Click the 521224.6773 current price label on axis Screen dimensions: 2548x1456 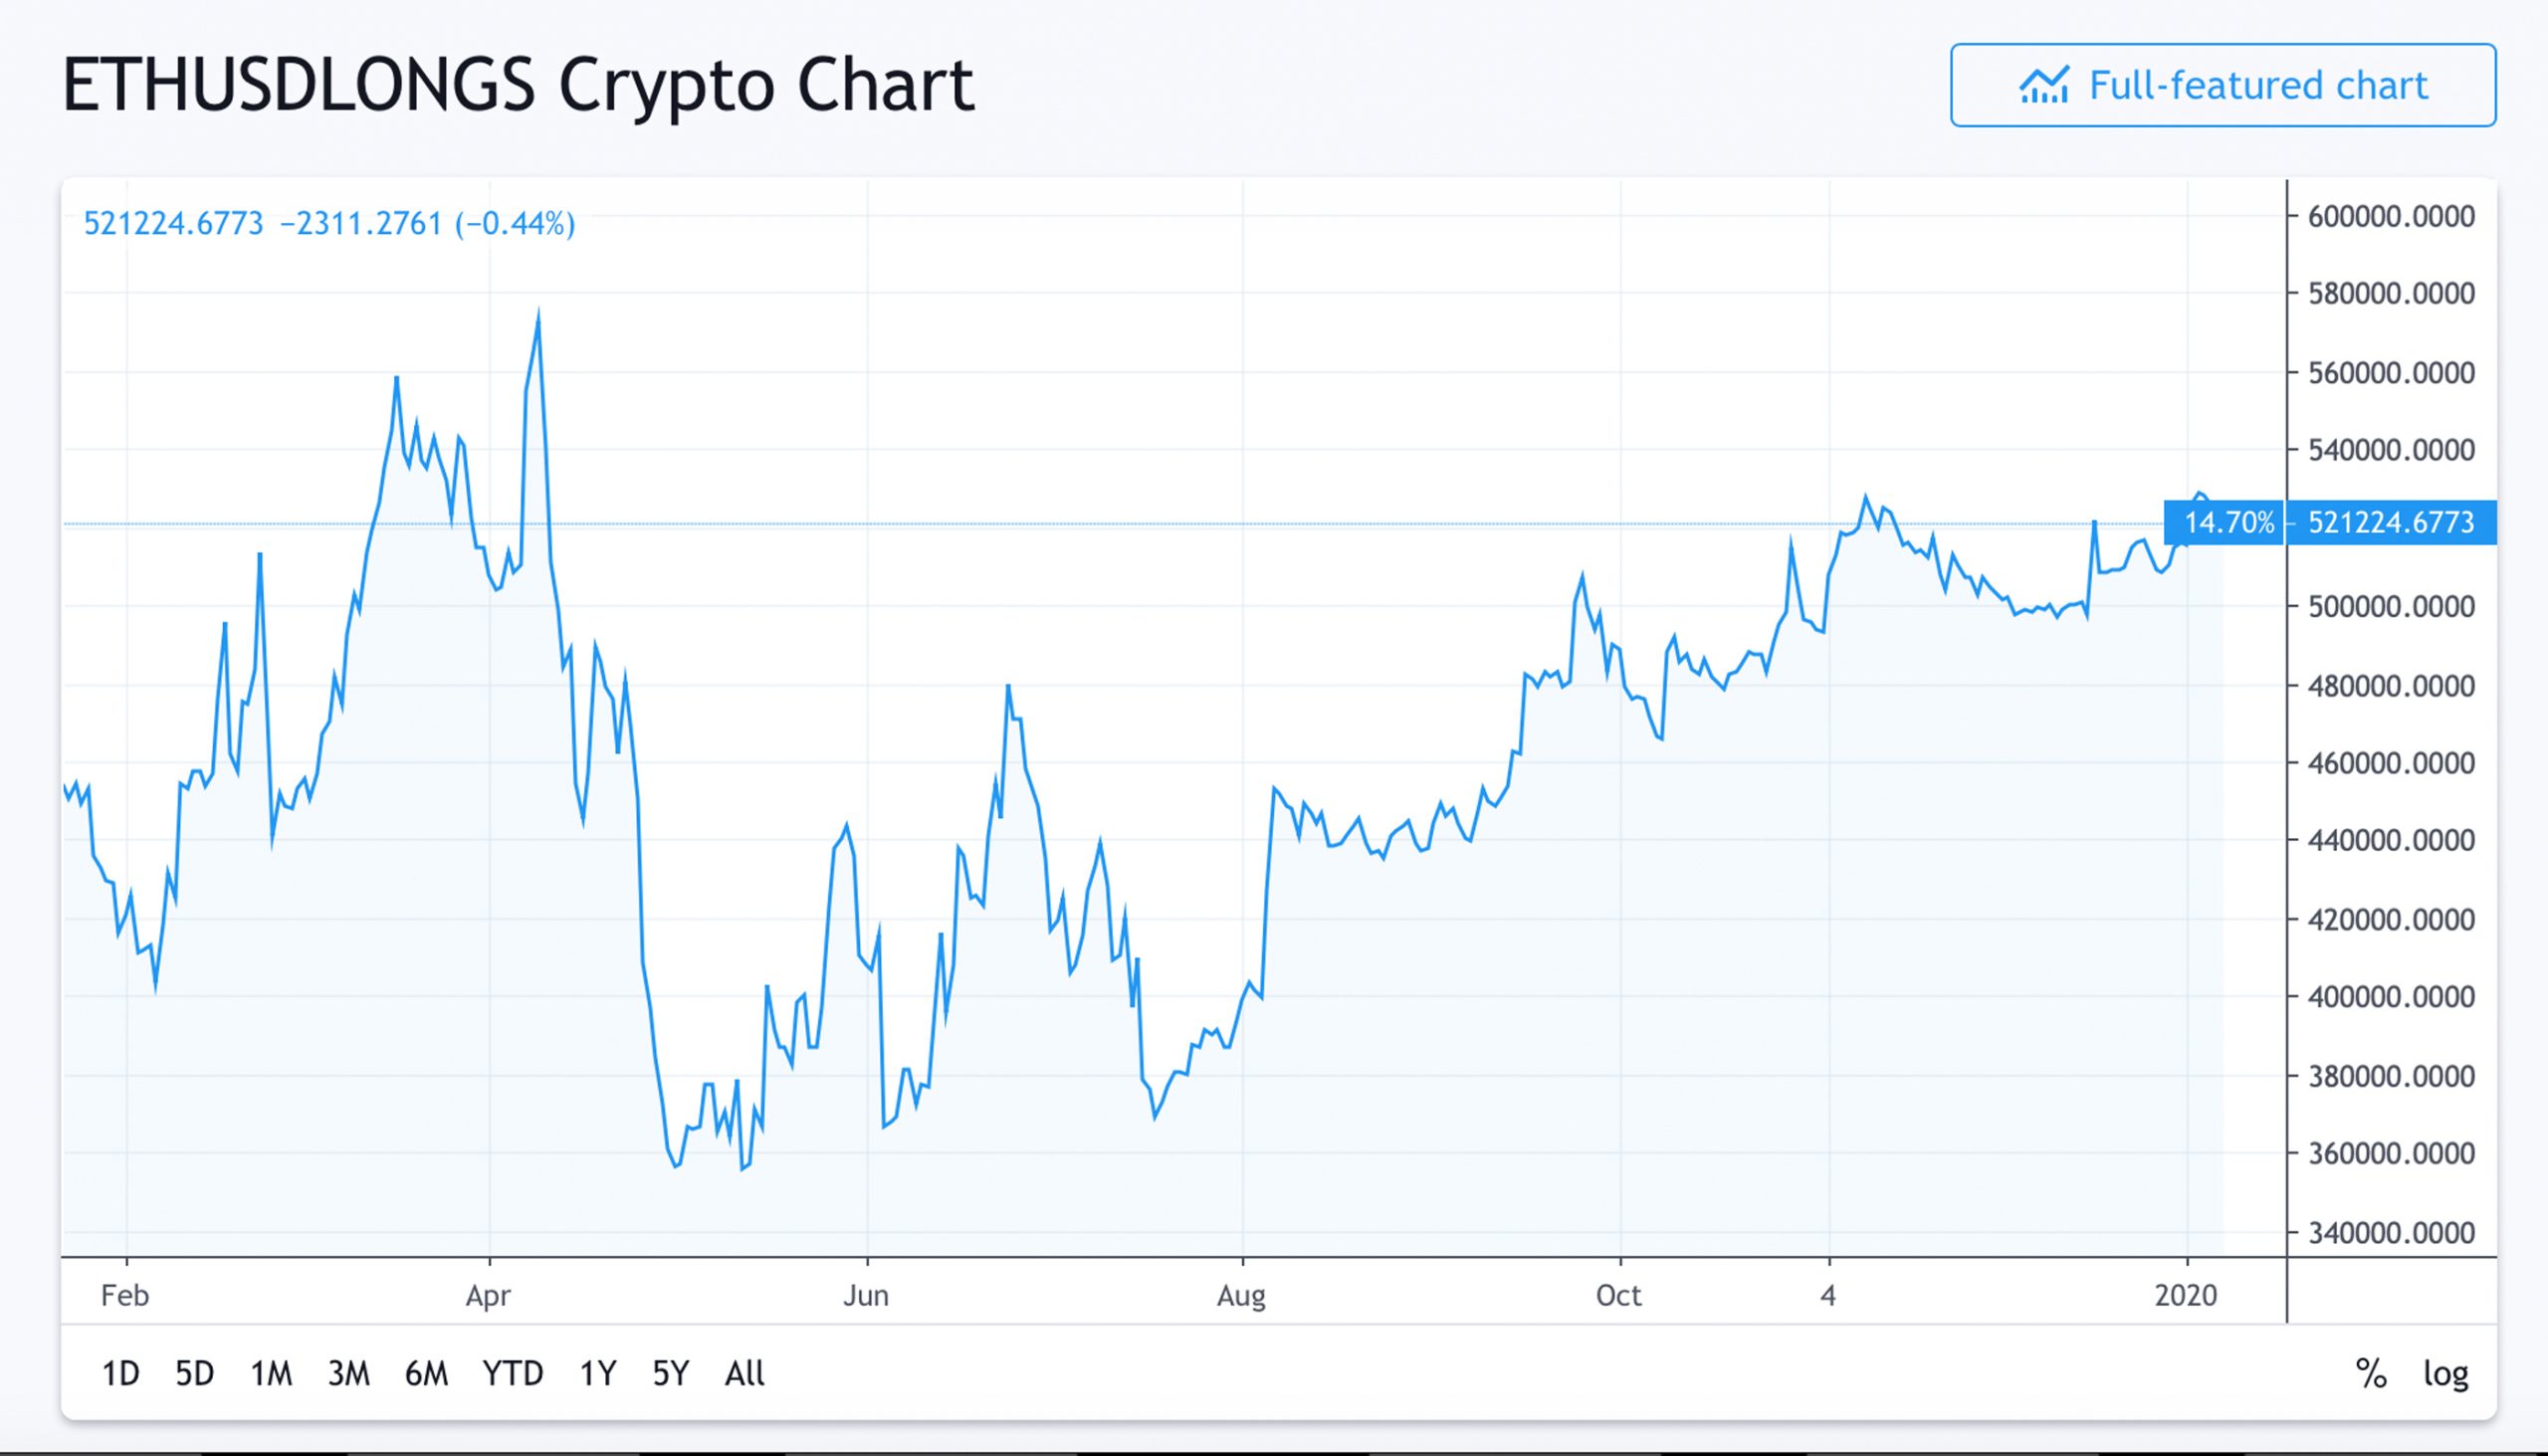click(2391, 522)
